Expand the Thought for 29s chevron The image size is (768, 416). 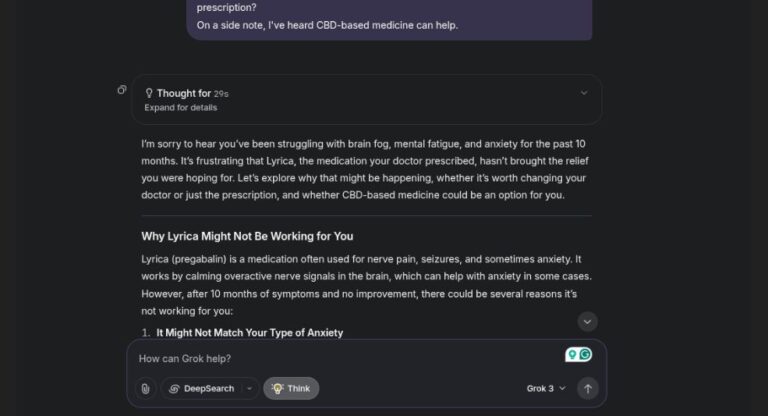(584, 93)
